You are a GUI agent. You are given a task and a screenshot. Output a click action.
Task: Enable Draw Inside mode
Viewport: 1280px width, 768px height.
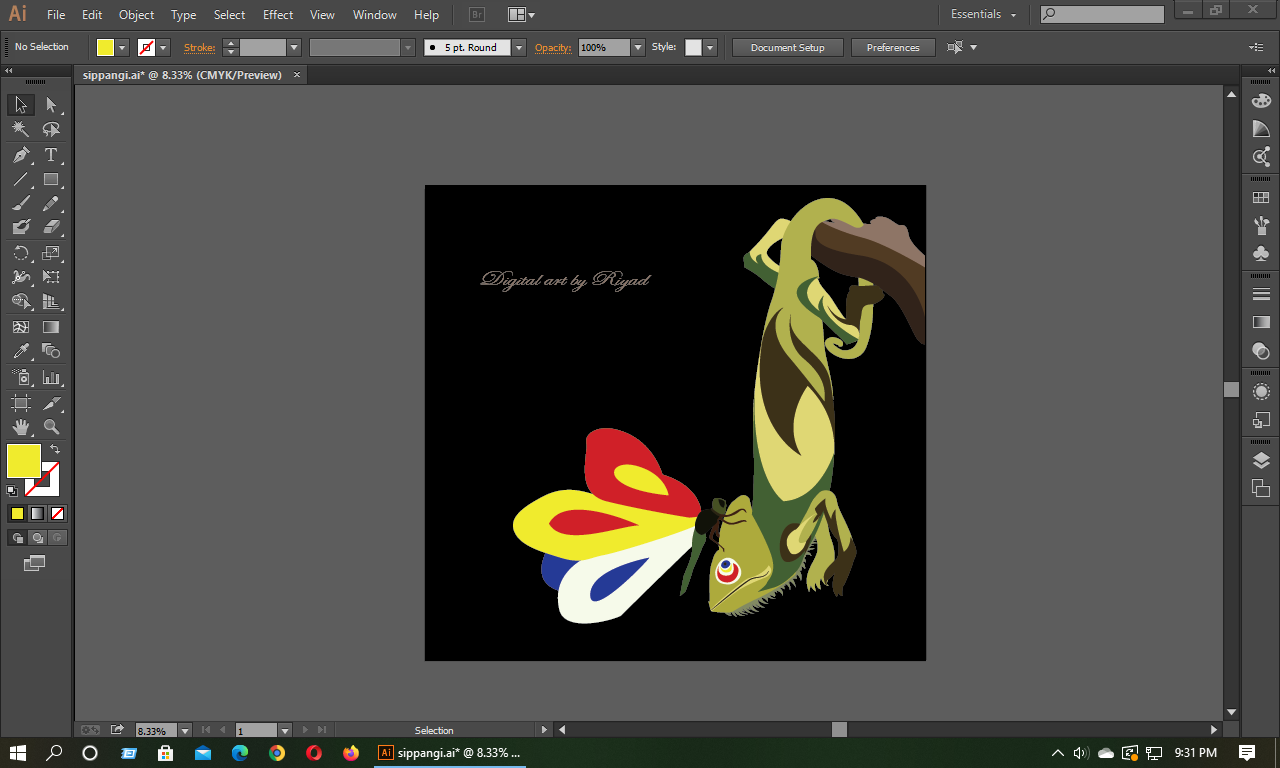pos(58,538)
